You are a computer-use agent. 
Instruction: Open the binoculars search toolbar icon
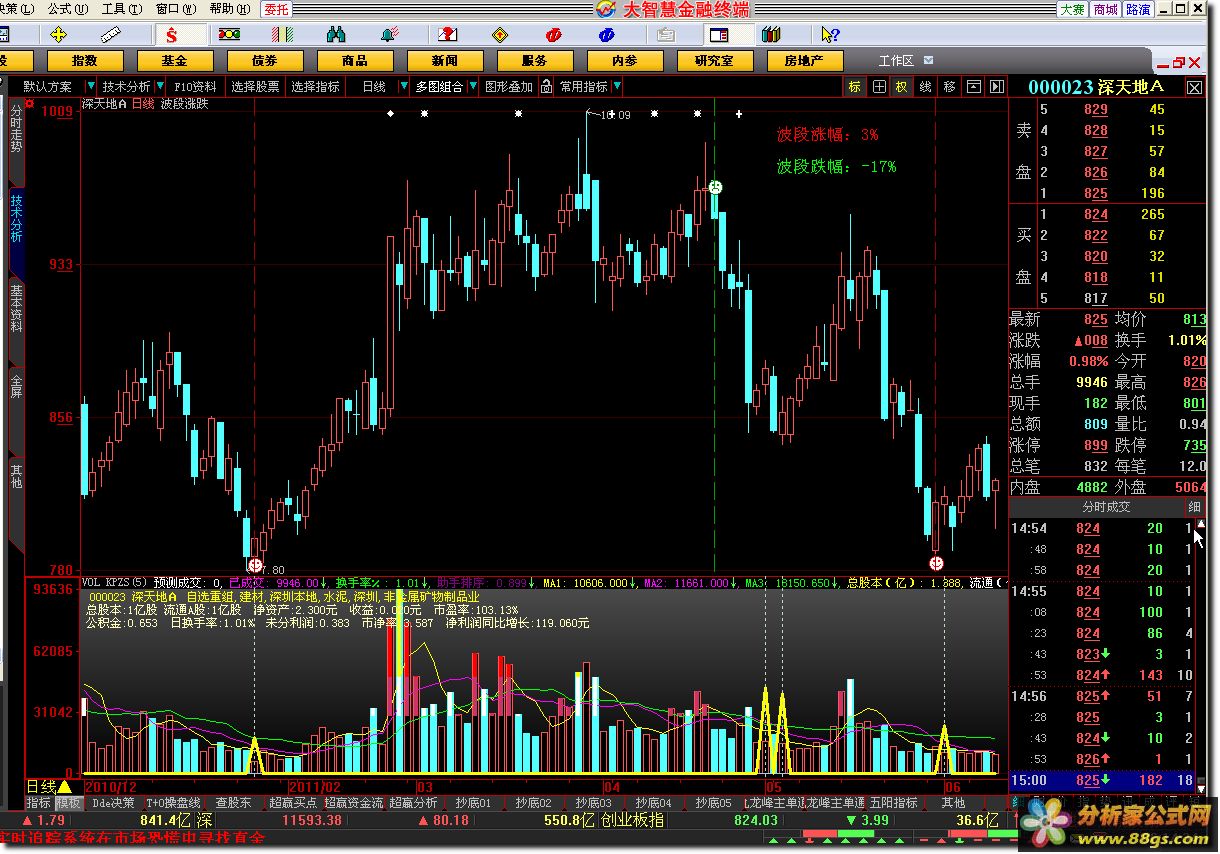click(x=338, y=35)
